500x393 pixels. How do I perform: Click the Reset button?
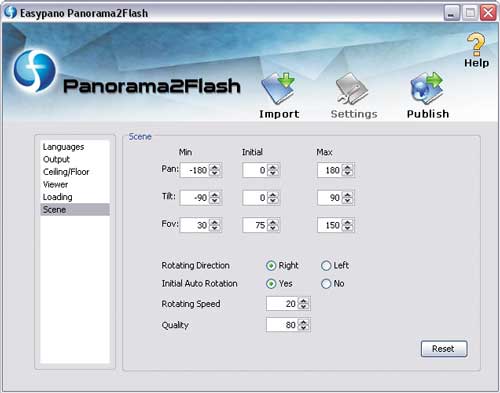click(x=444, y=349)
